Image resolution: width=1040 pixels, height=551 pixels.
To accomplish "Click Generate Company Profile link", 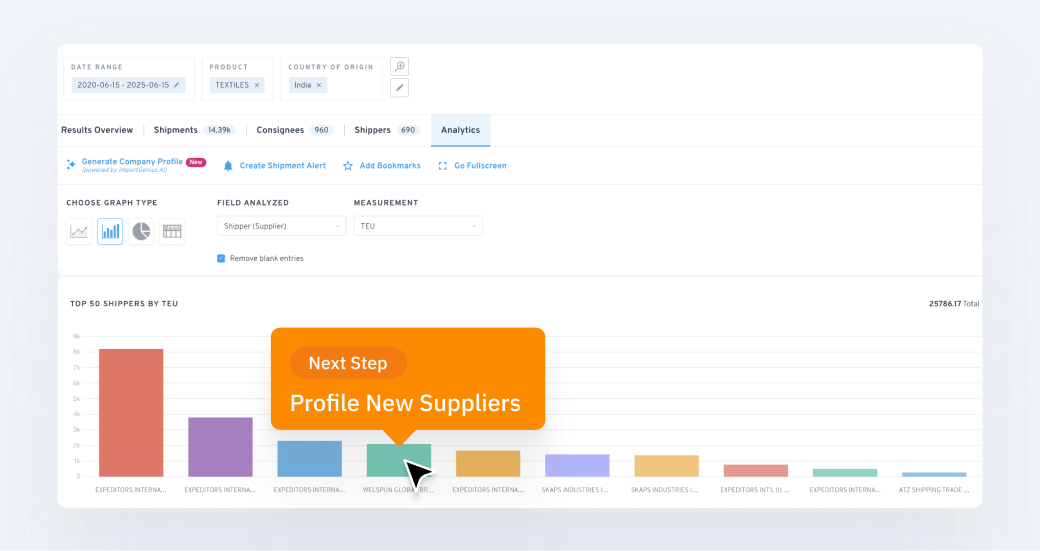I will (x=132, y=162).
